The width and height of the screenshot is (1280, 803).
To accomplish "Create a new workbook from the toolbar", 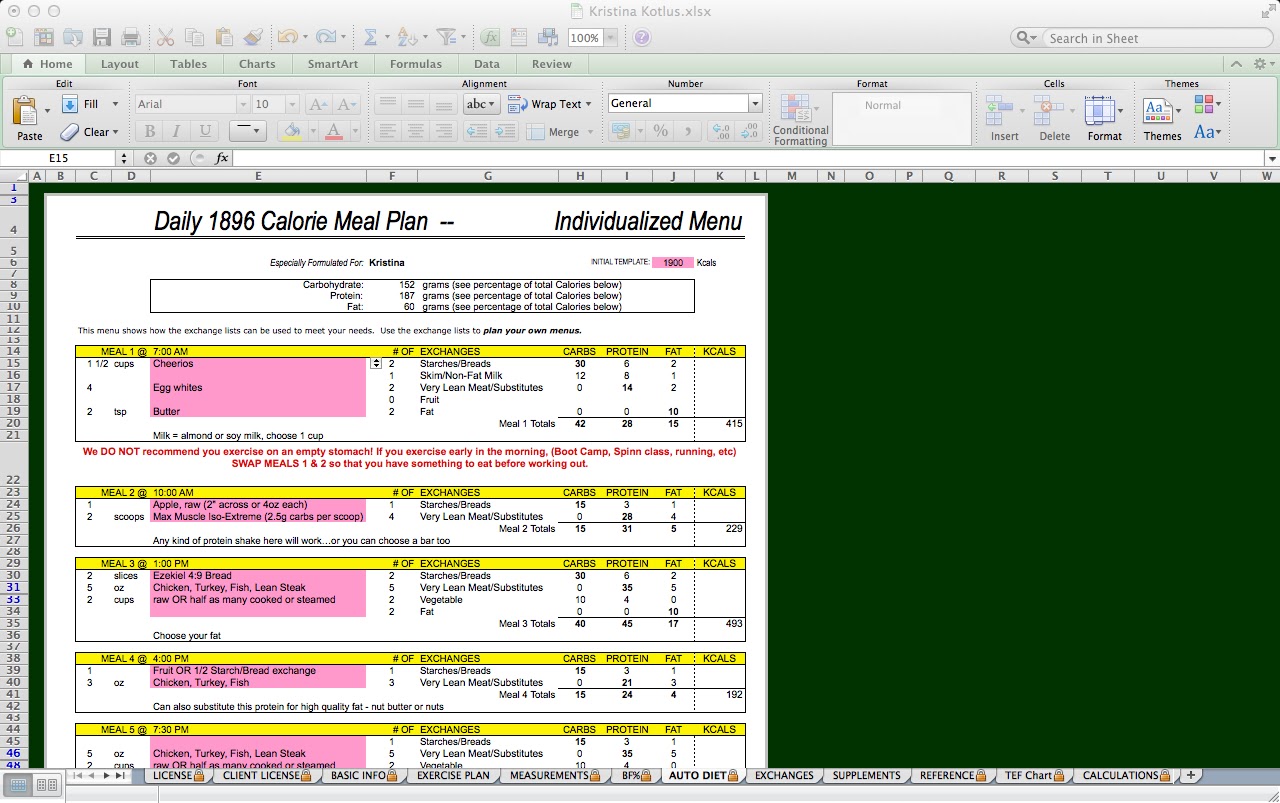I will coord(14,37).
